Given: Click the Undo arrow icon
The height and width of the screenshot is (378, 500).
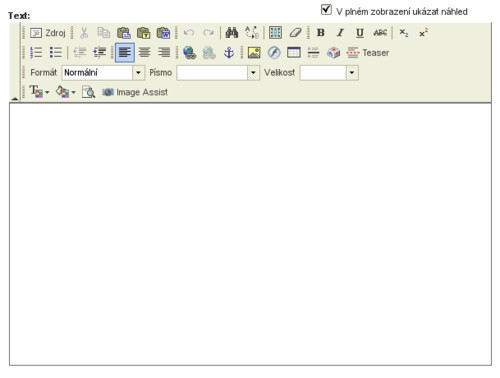Looking at the screenshot, I should click(x=189, y=33).
